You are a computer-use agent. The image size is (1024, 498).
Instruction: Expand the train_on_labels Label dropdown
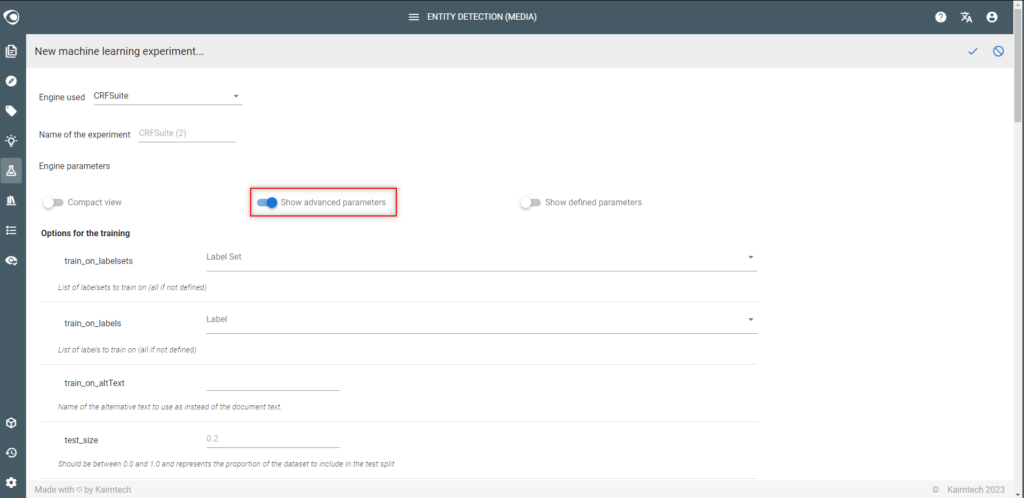(x=481, y=320)
